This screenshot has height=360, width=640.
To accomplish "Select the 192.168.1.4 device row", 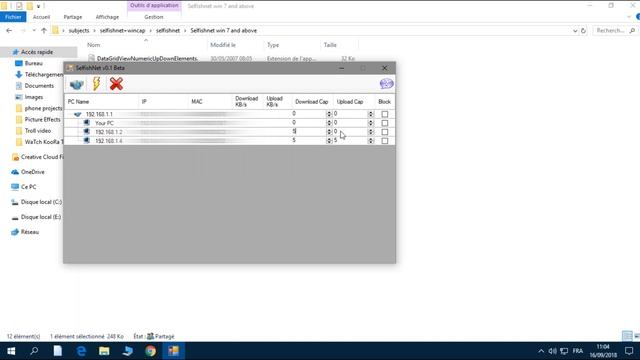I will coord(229,141).
